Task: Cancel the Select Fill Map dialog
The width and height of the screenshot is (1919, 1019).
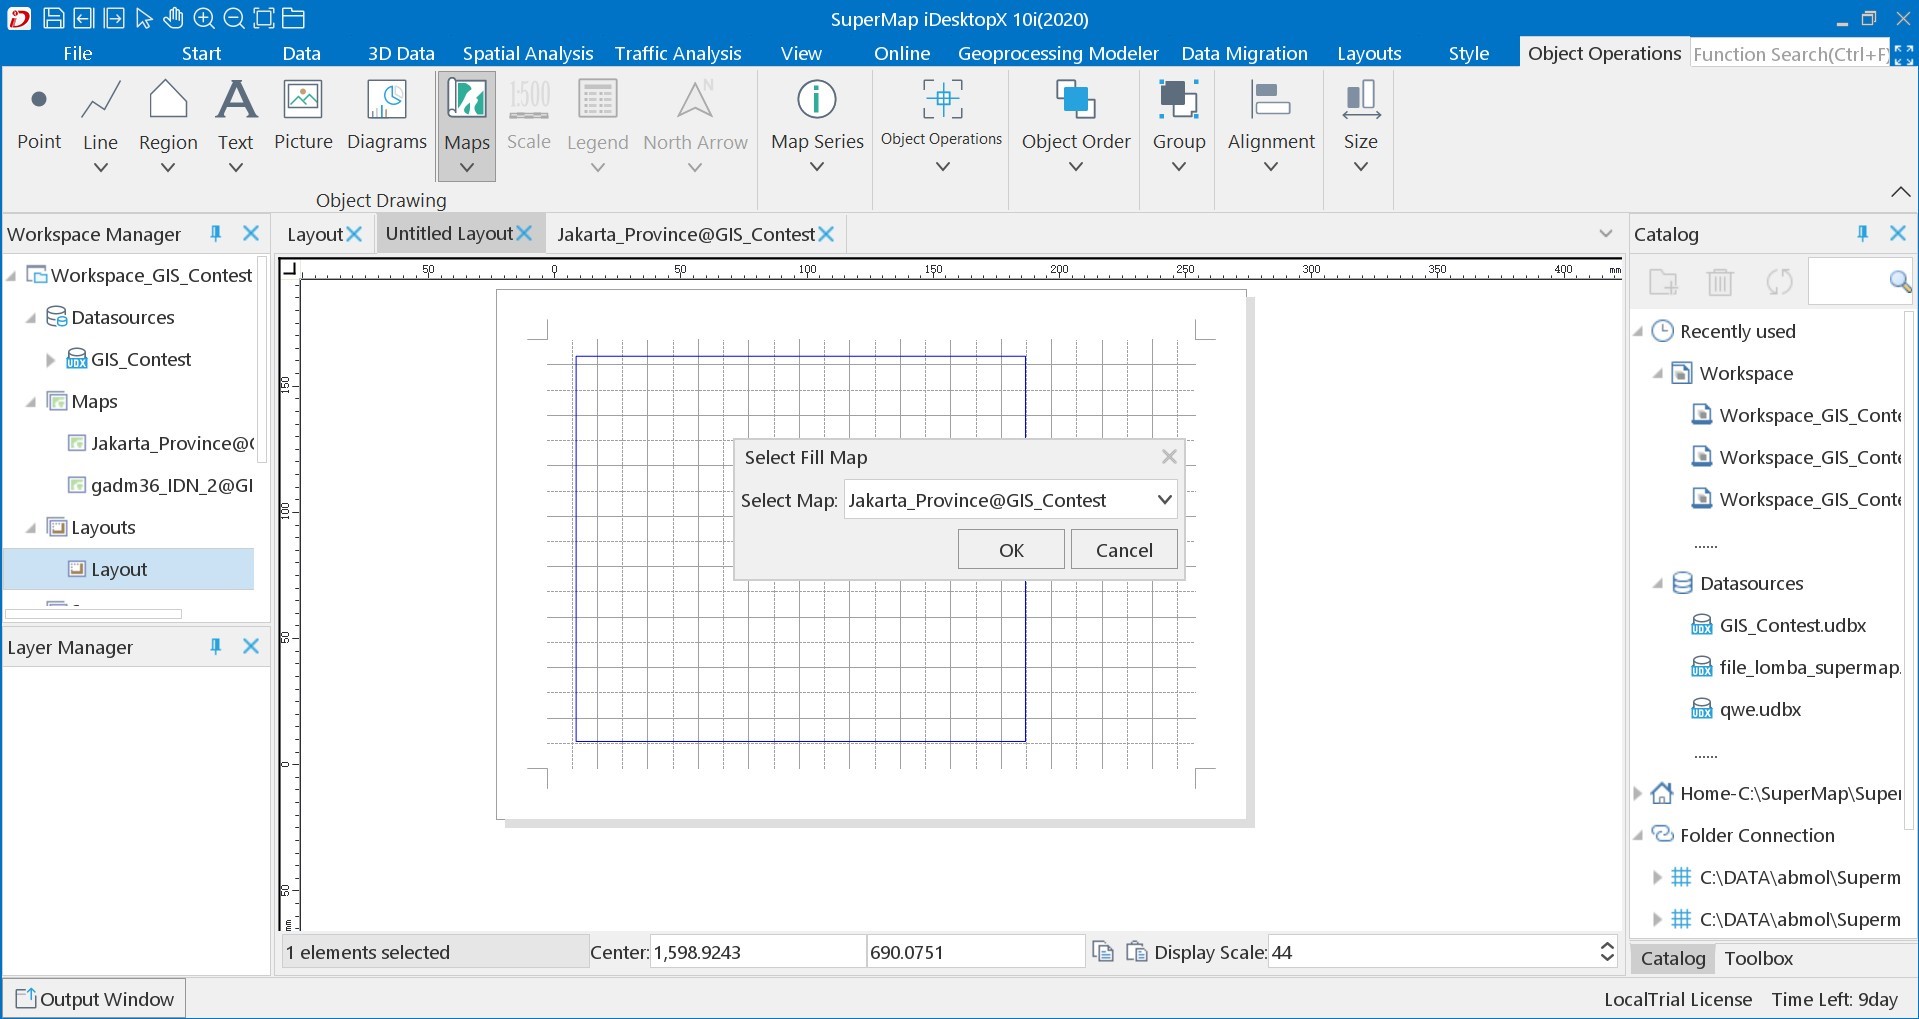Action: (x=1124, y=550)
